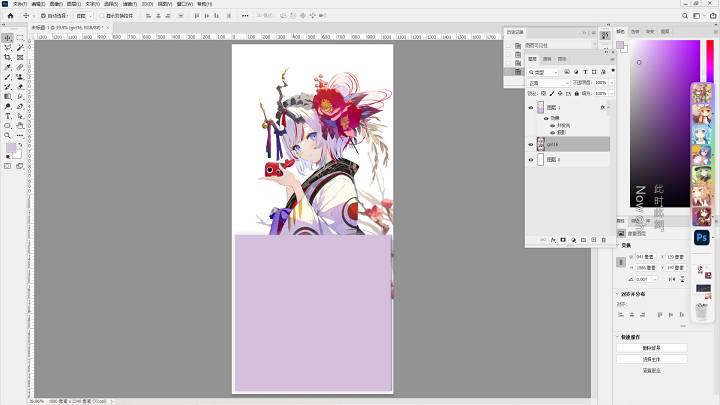This screenshot has height=405, width=720.
Task: Select the Eyedropper tool
Action: (8, 67)
